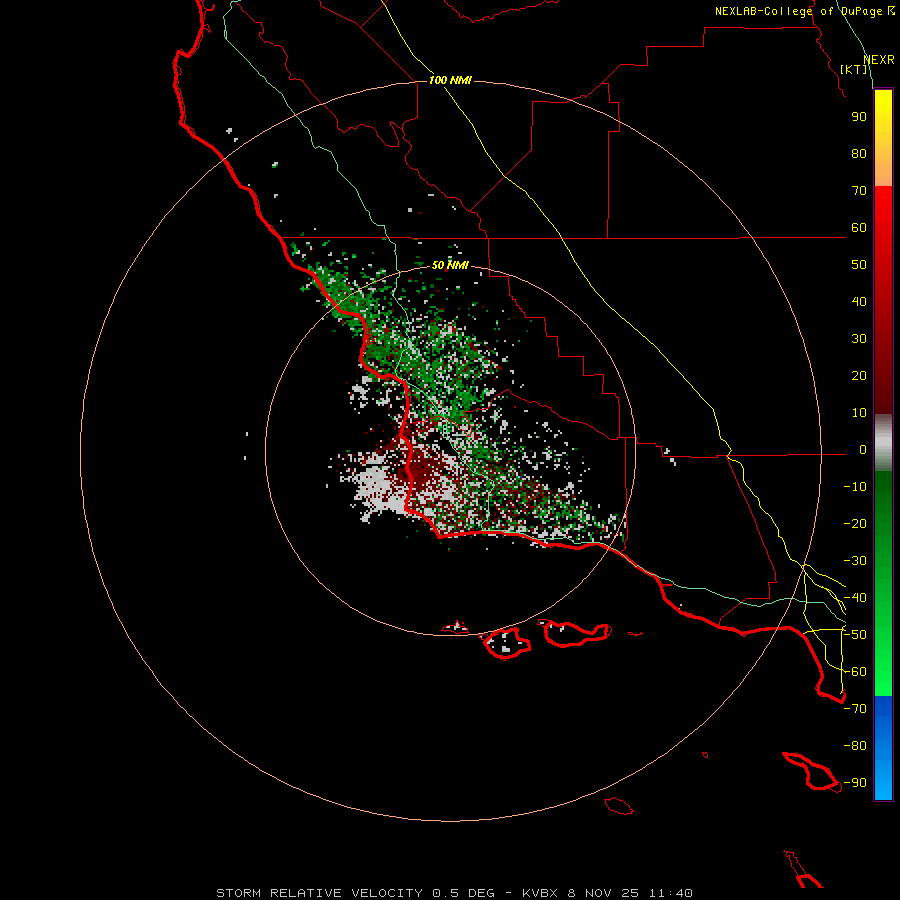Image resolution: width=900 pixels, height=900 pixels.
Task: Click the positive 70 label on the velocity scale
Action: (x=859, y=191)
